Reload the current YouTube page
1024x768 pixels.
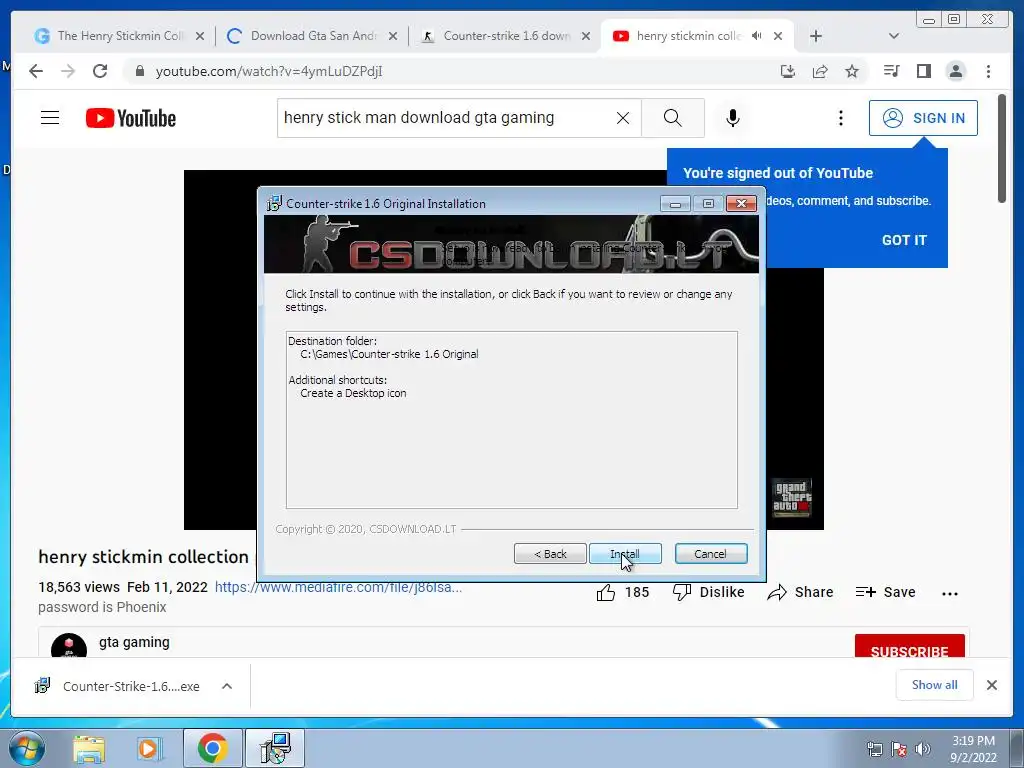click(100, 71)
